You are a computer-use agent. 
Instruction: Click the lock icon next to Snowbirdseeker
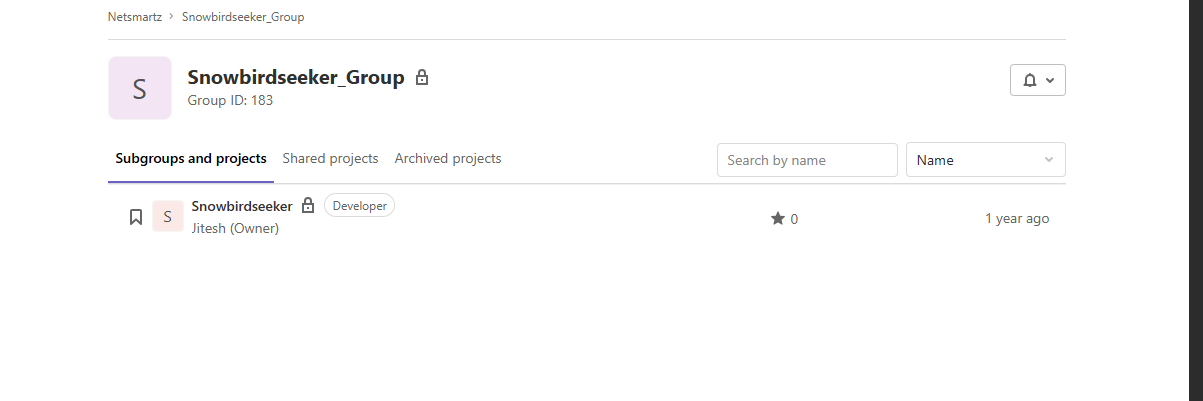[308, 205]
